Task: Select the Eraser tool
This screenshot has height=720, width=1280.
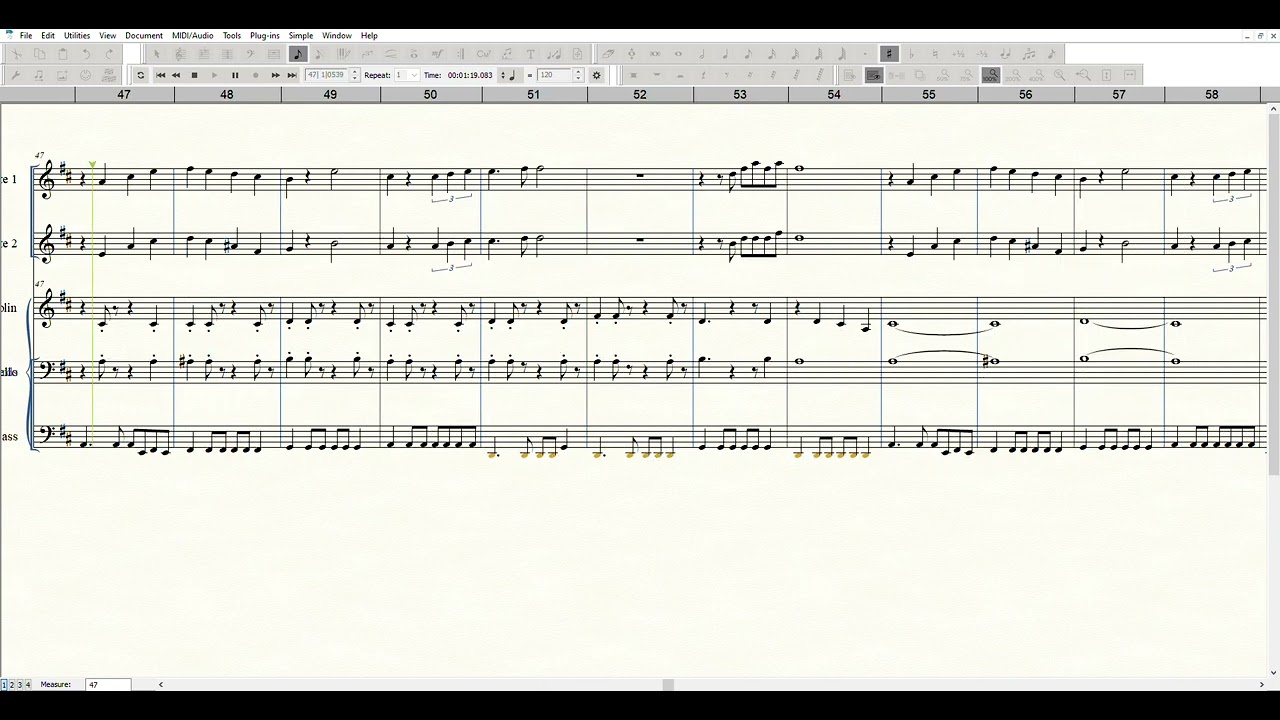Action: pyautogui.click(x=607, y=54)
